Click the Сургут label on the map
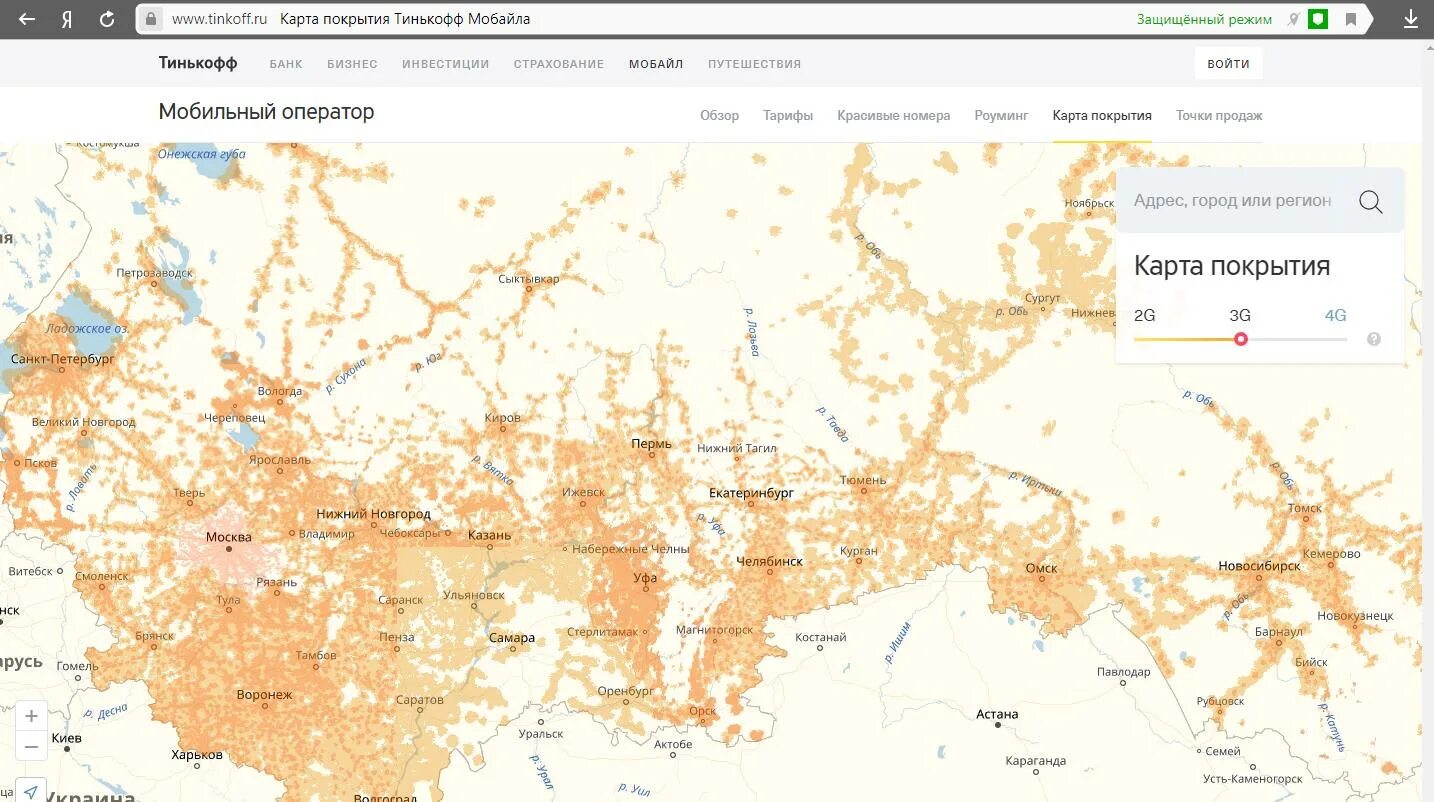1434x802 pixels. [1042, 298]
